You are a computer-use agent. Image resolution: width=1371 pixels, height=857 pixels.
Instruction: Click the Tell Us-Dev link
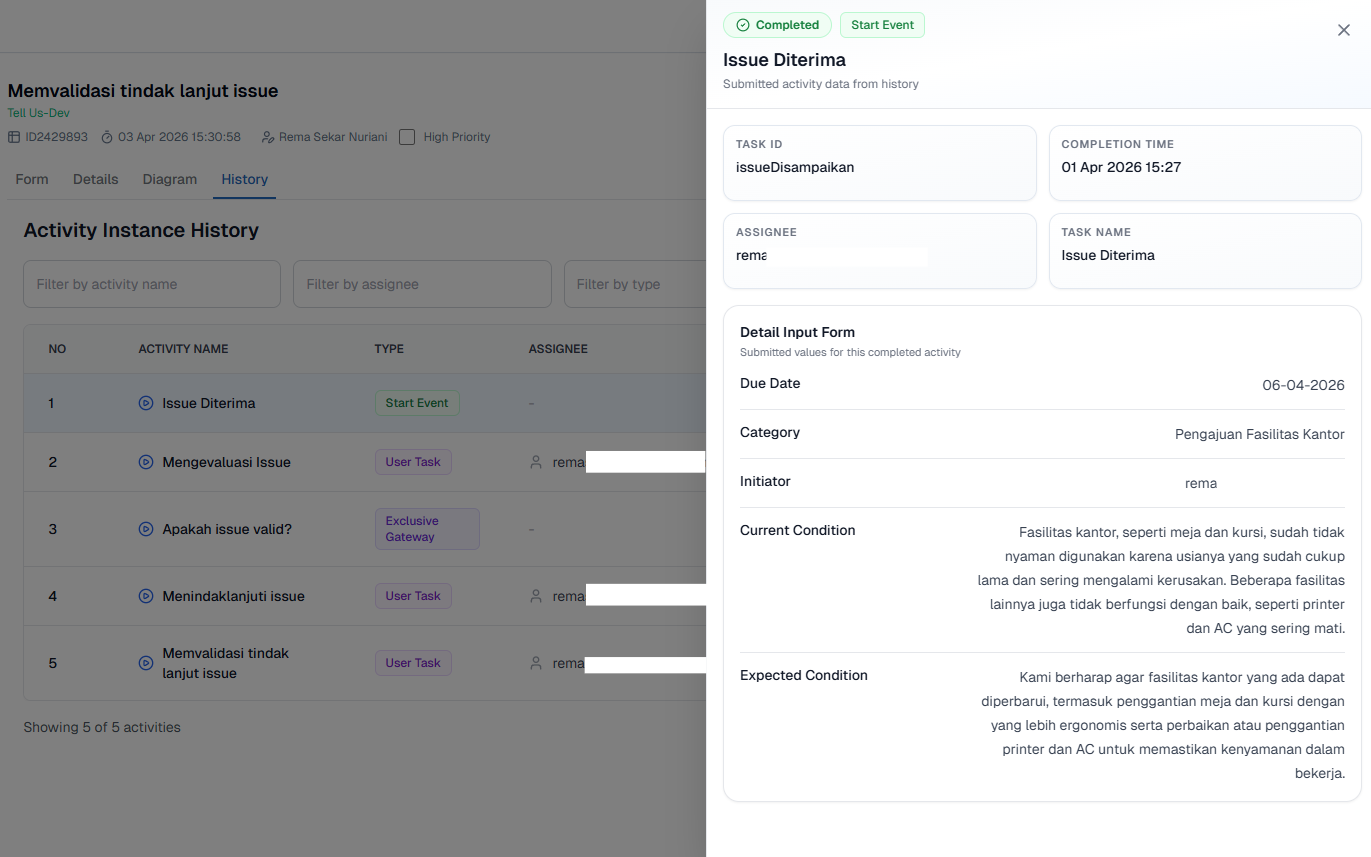click(38, 113)
